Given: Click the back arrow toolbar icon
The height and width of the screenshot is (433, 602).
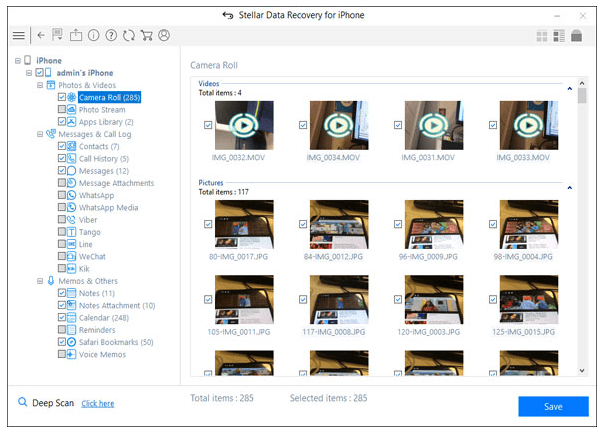Looking at the screenshot, I should pos(41,35).
